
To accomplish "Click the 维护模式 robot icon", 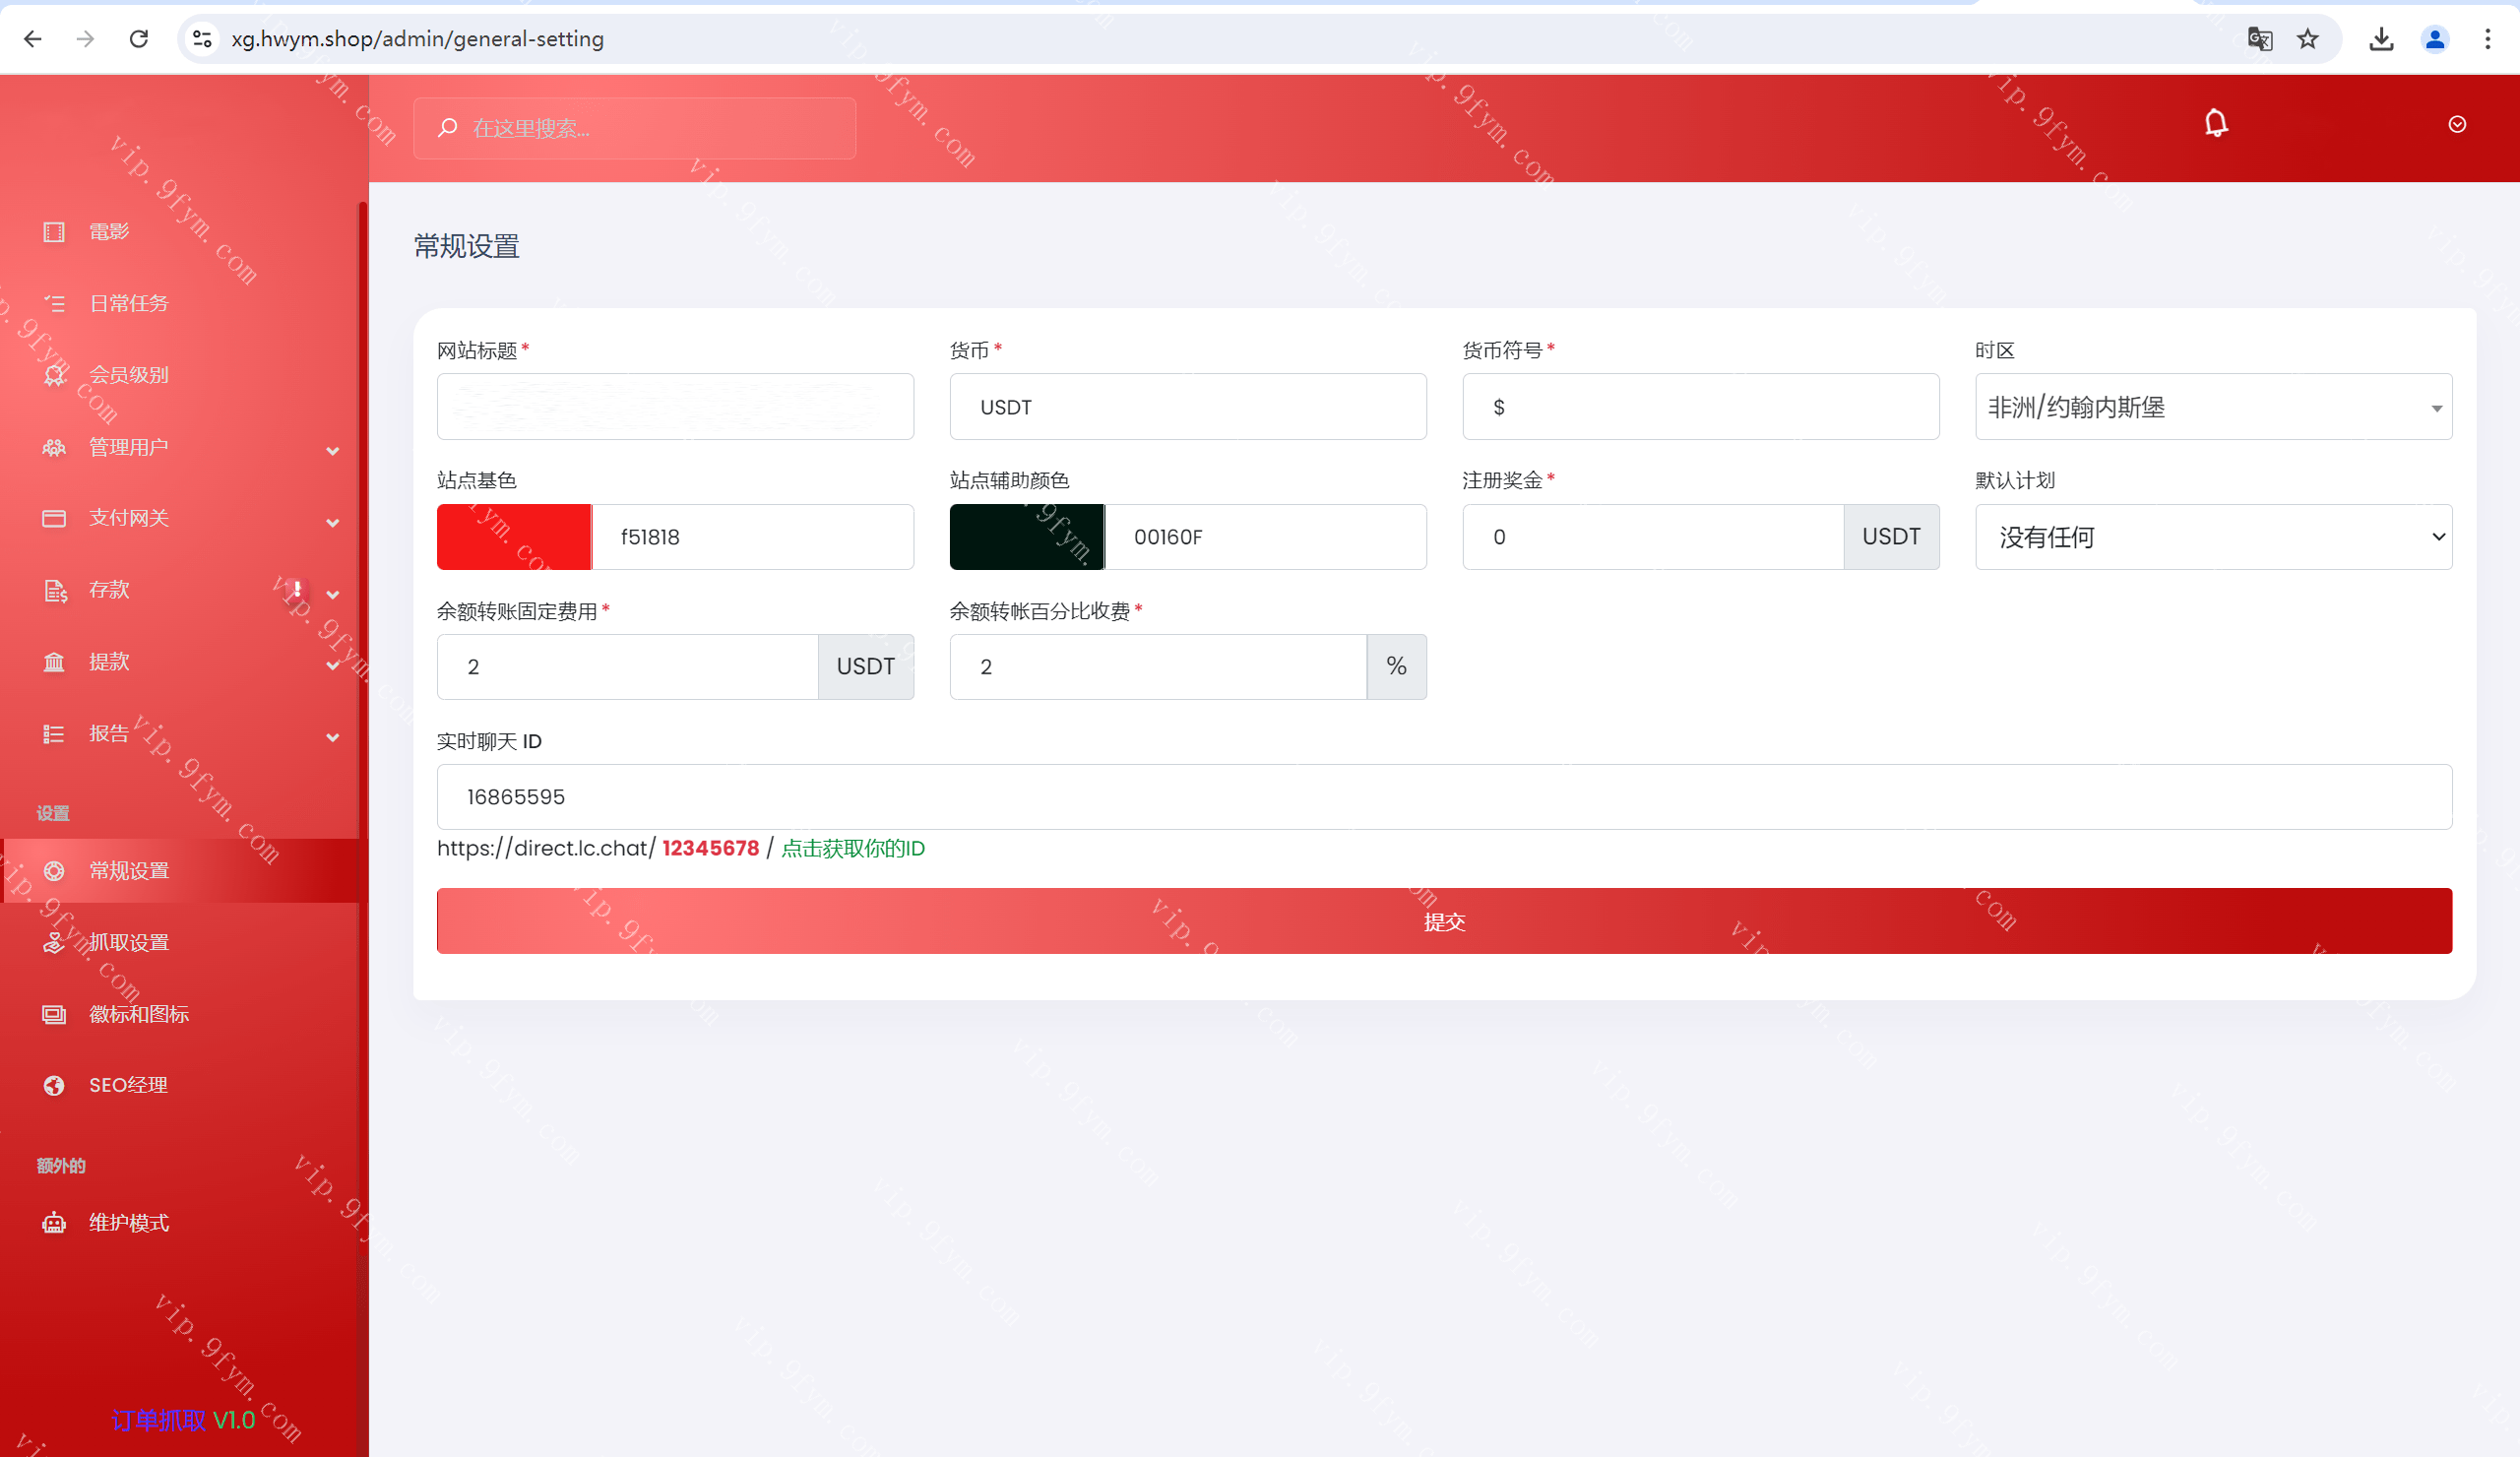I will 54,1222.
